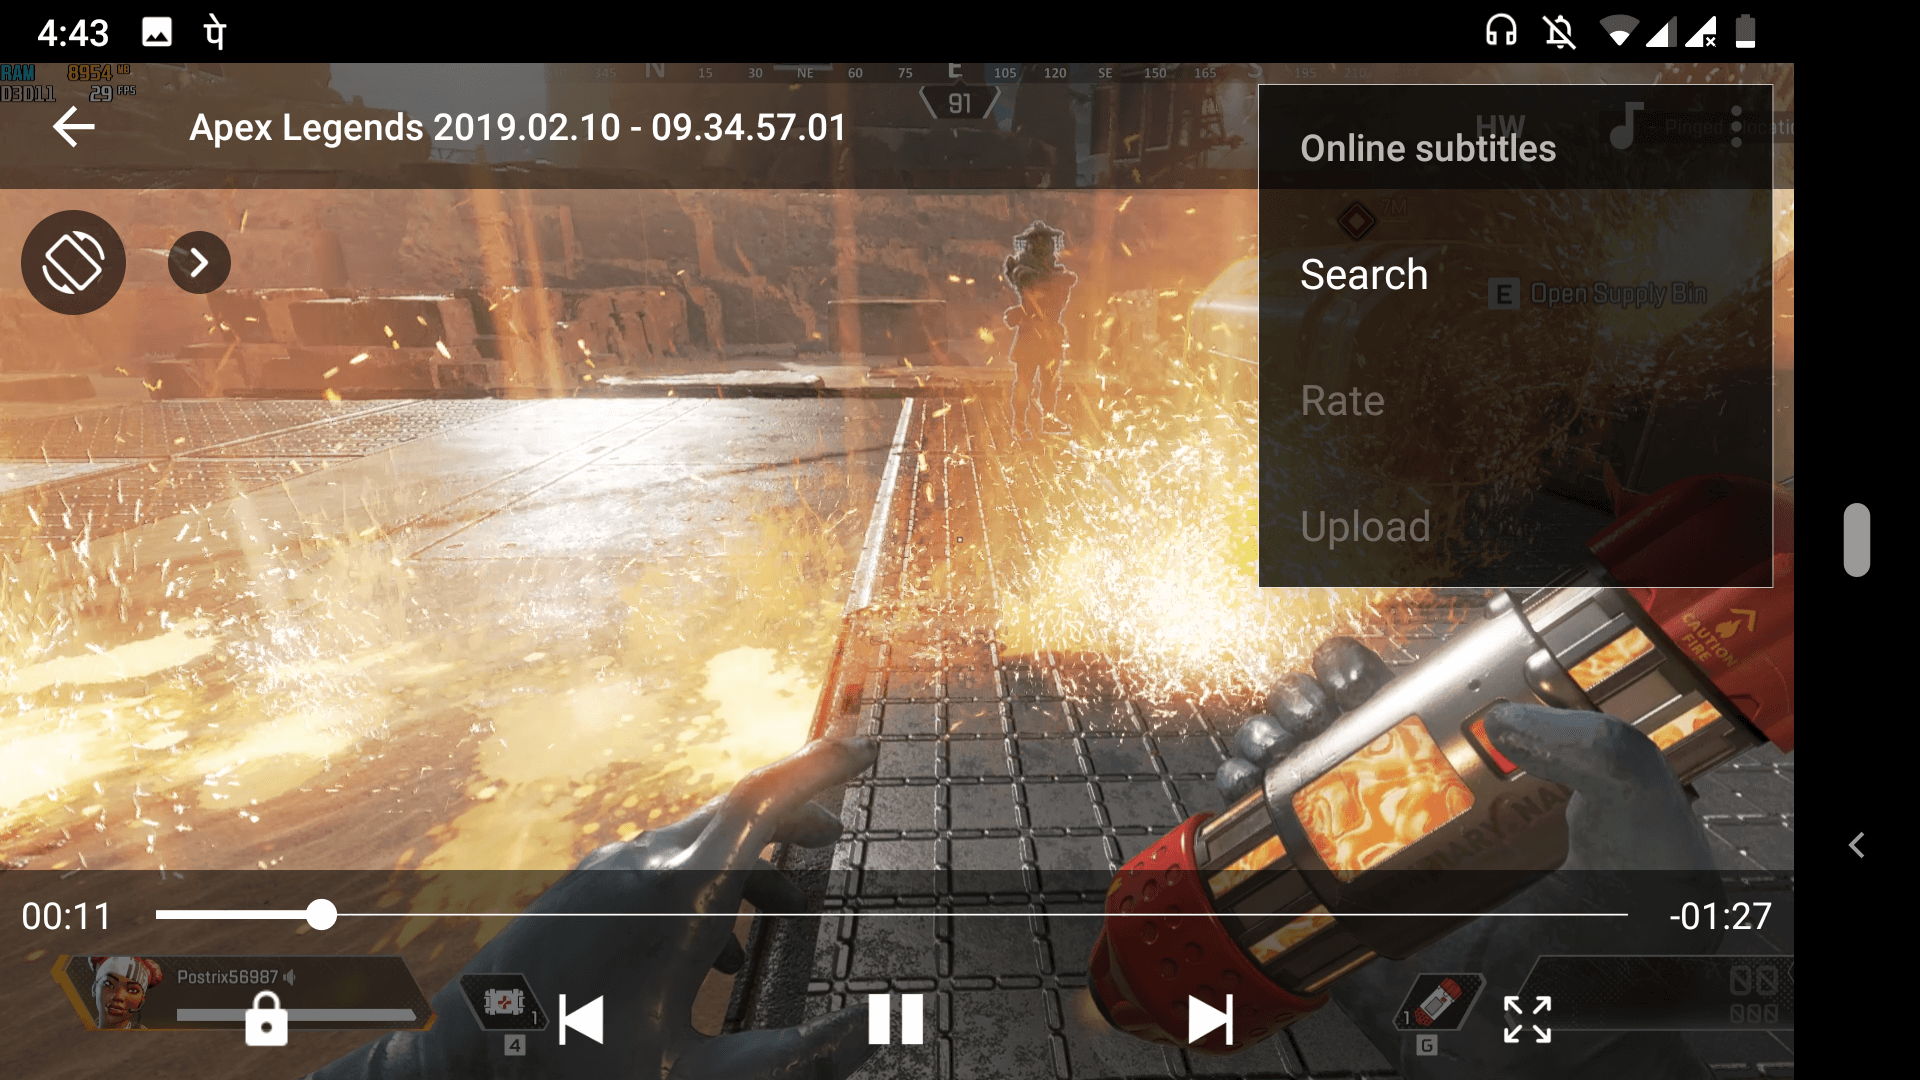Select the Search option from menu
The image size is (1920, 1080).
1364,274
